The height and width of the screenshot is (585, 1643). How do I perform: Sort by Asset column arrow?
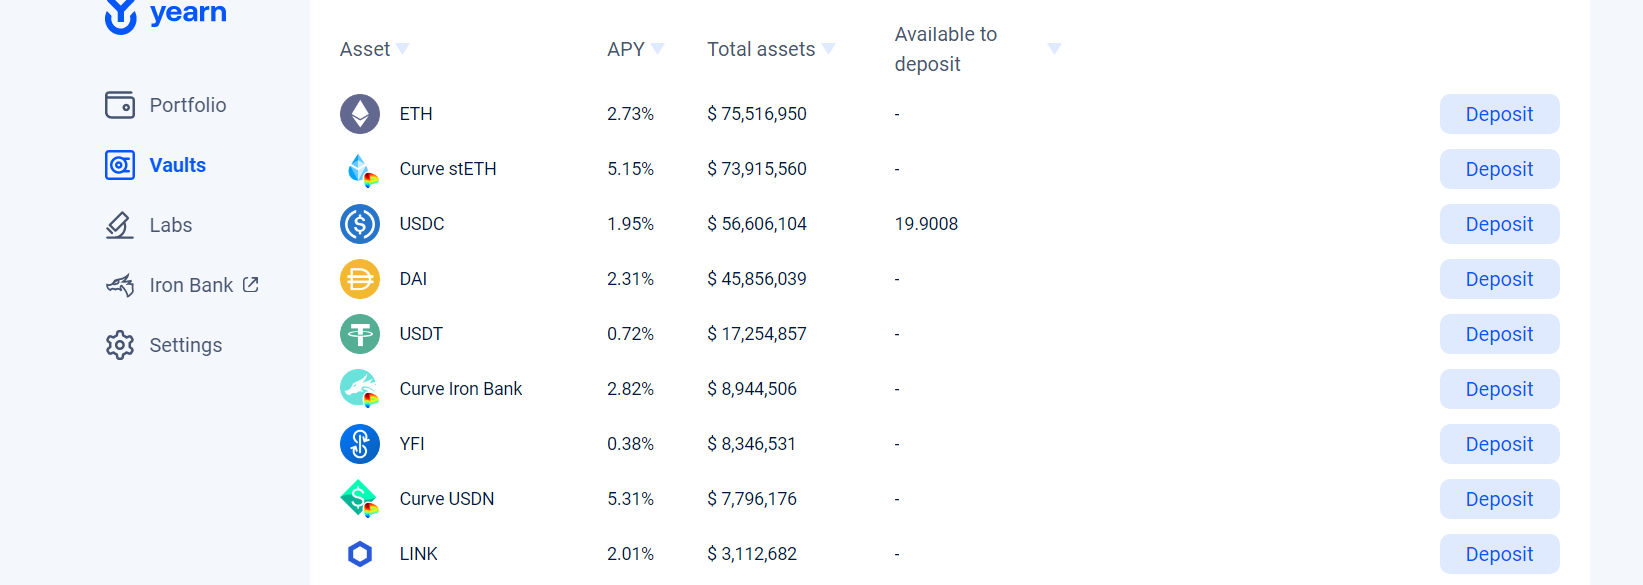403,48
